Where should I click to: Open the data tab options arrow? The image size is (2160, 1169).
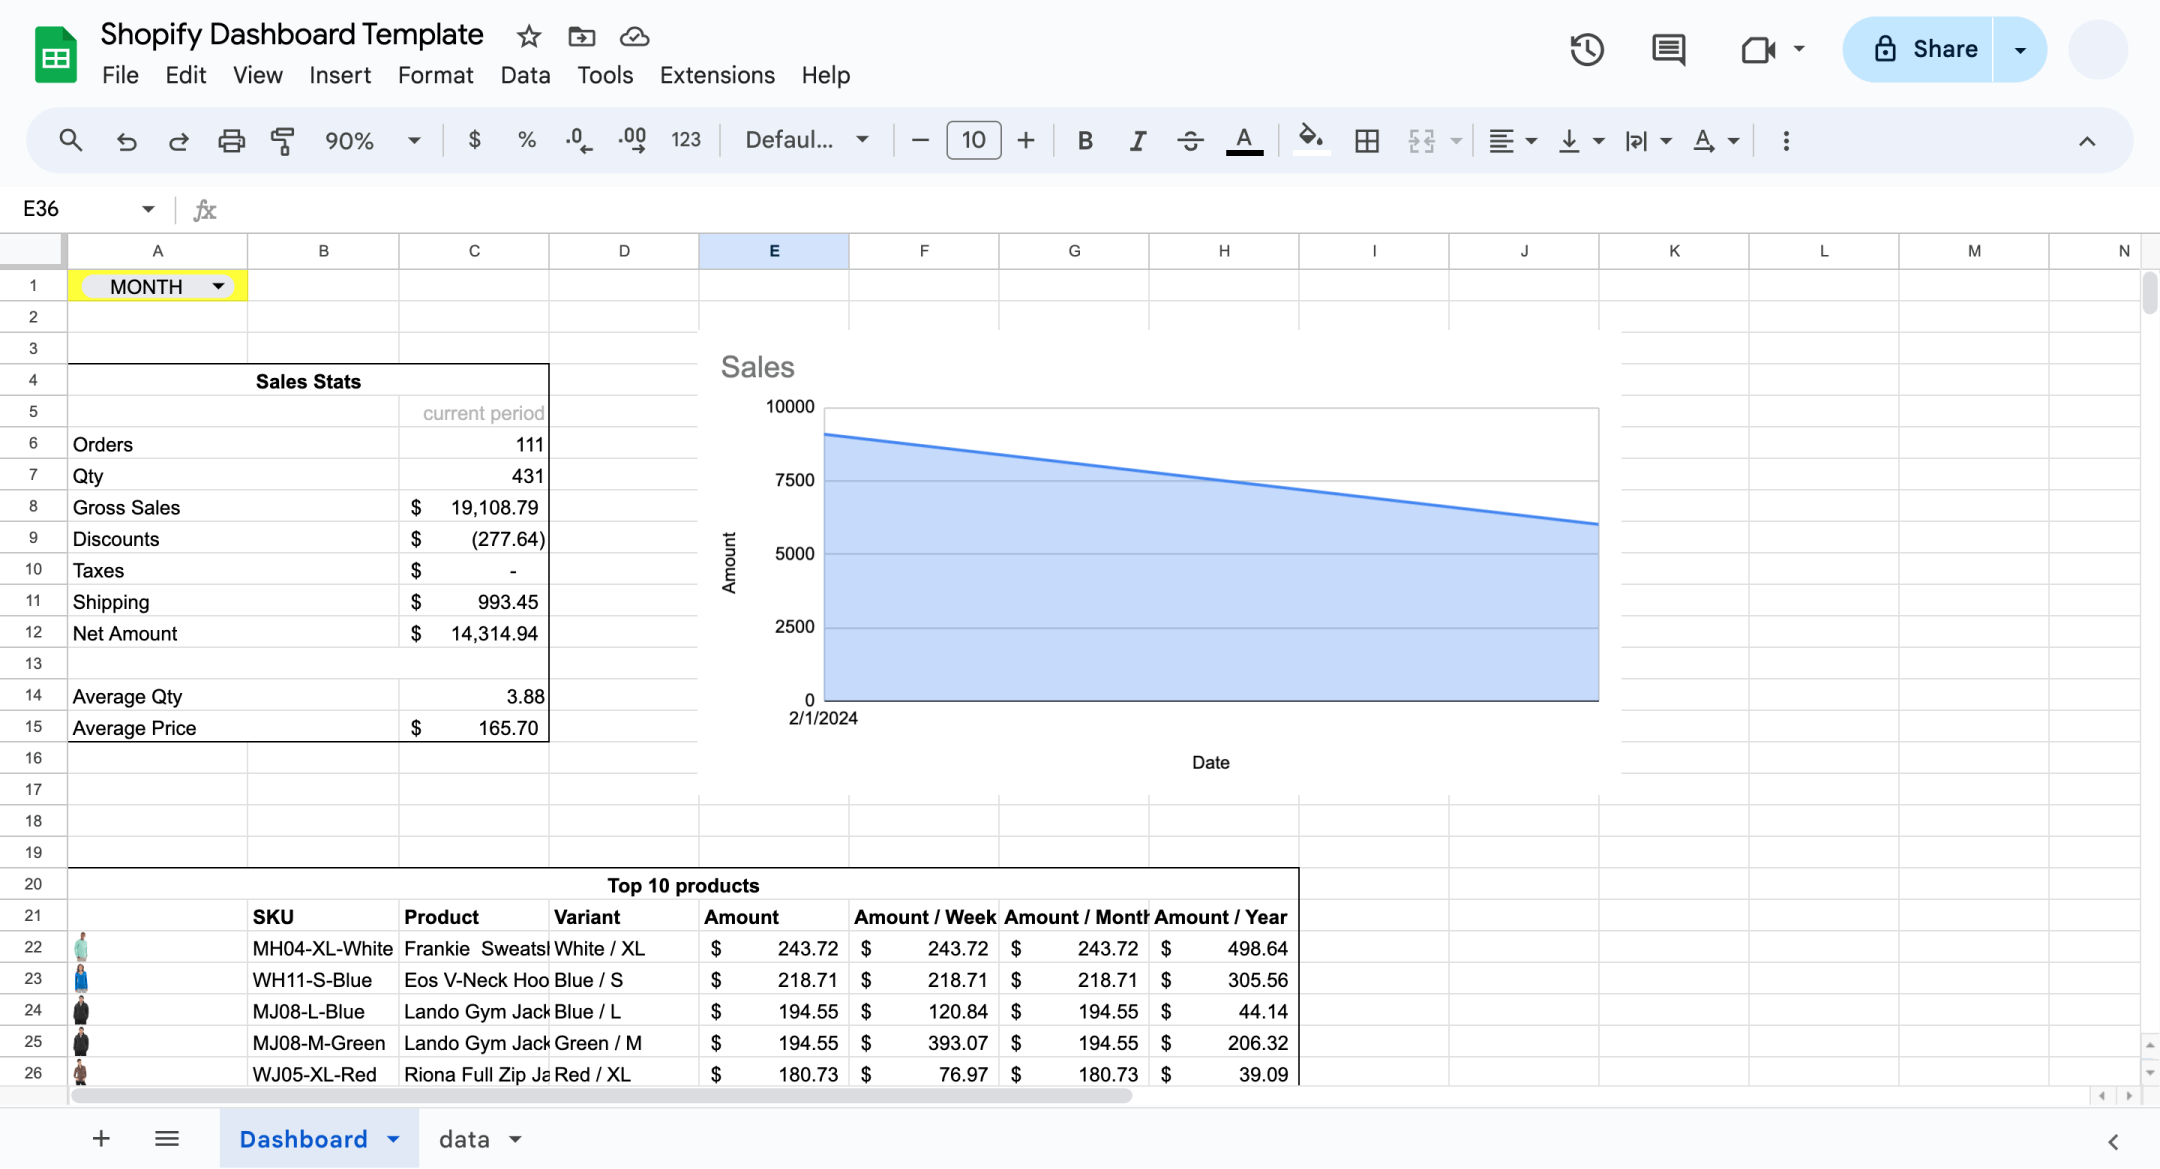(515, 1139)
